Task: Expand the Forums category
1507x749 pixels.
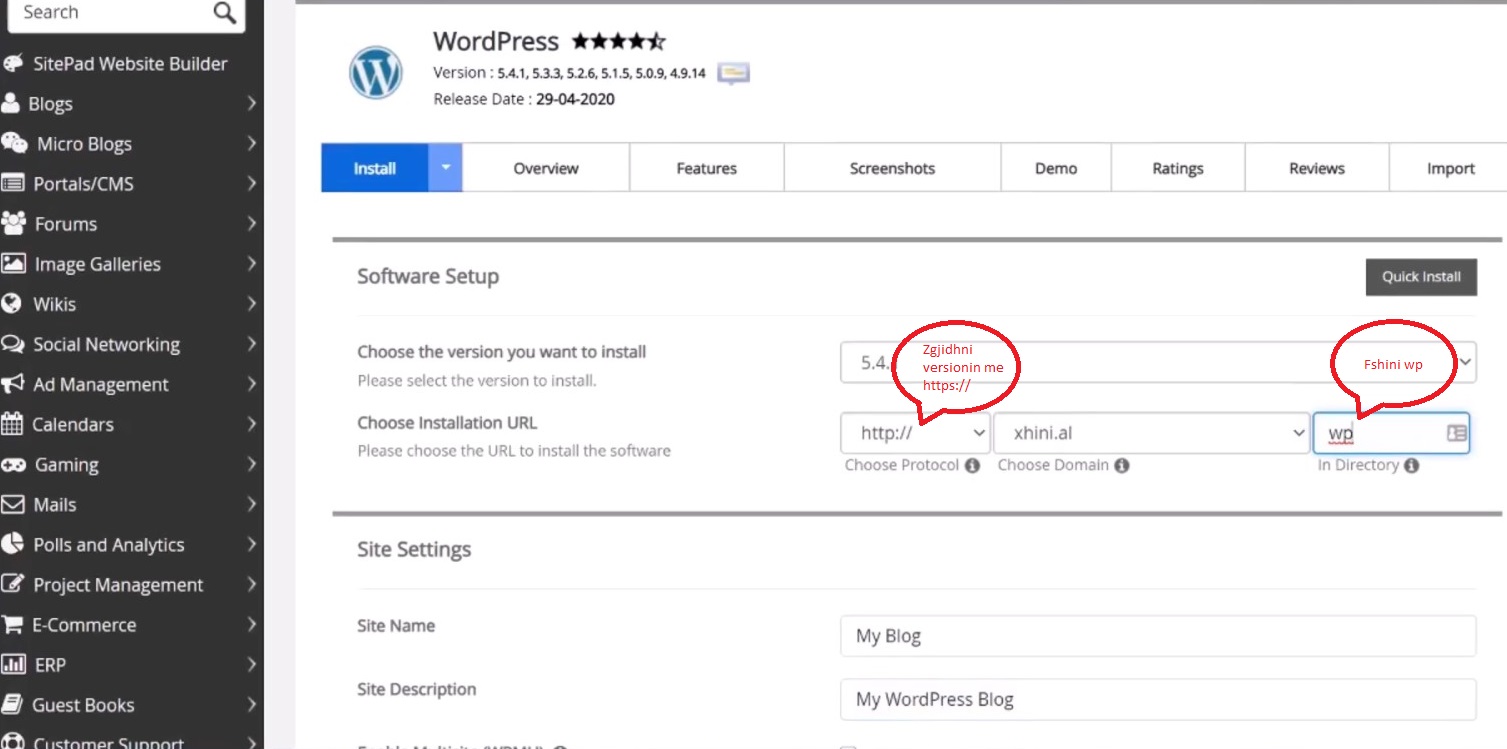Action: point(251,223)
